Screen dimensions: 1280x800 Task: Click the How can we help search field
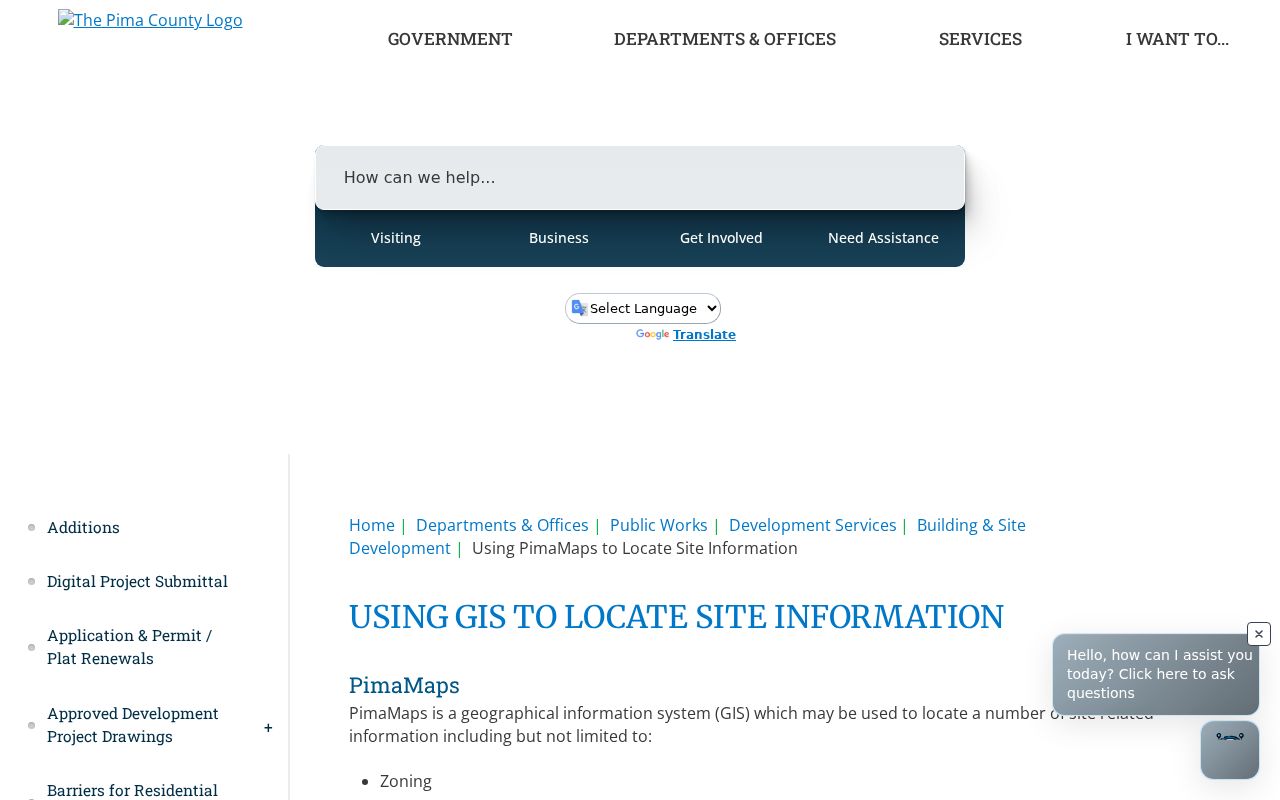[x=640, y=178]
